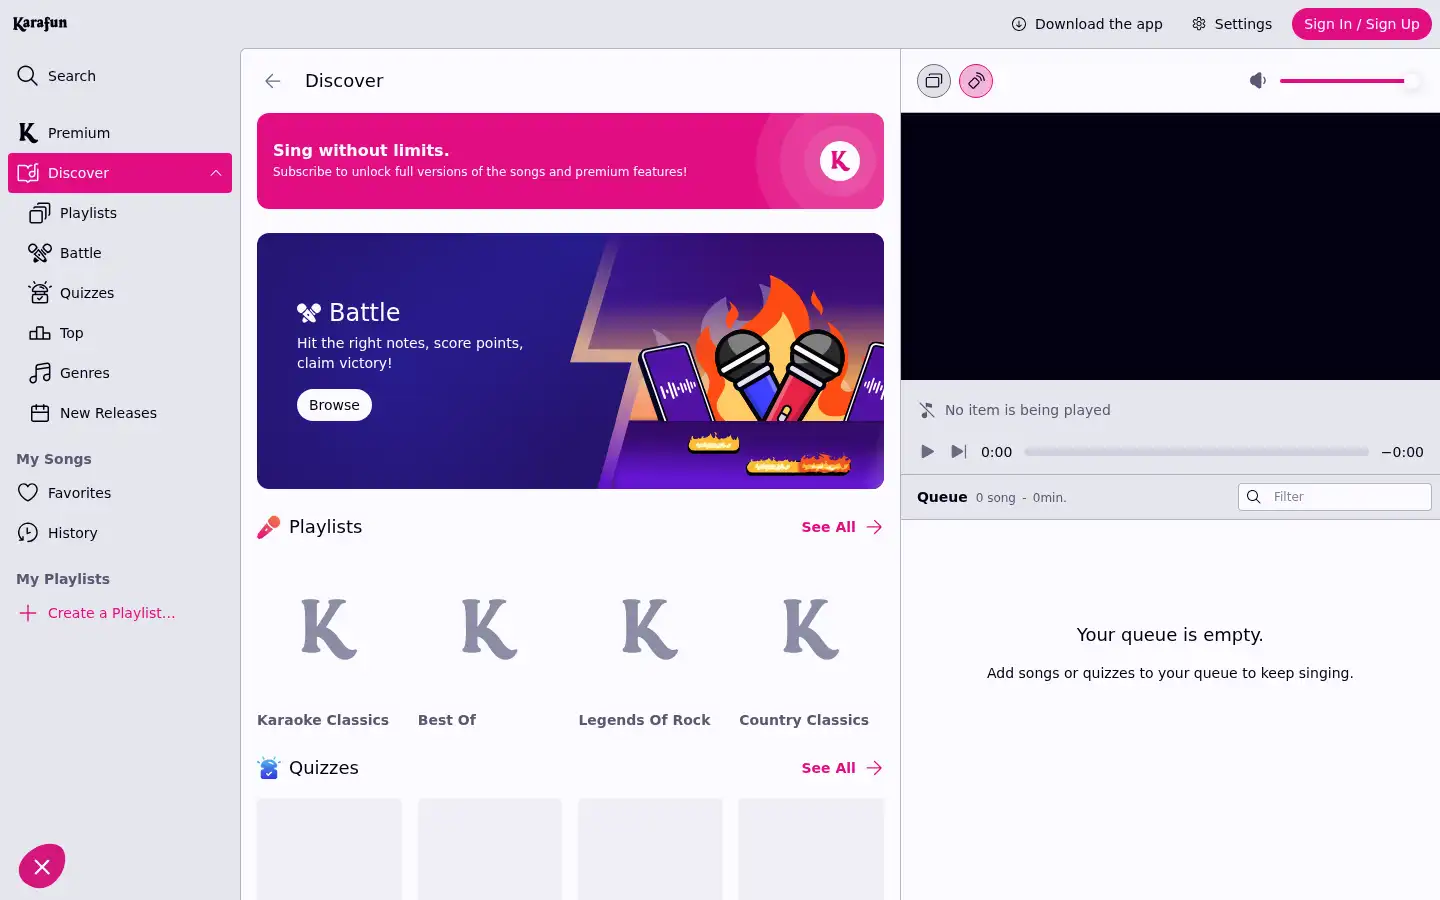Click the song progress bar
The width and height of the screenshot is (1440, 900).
point(1196,452)
